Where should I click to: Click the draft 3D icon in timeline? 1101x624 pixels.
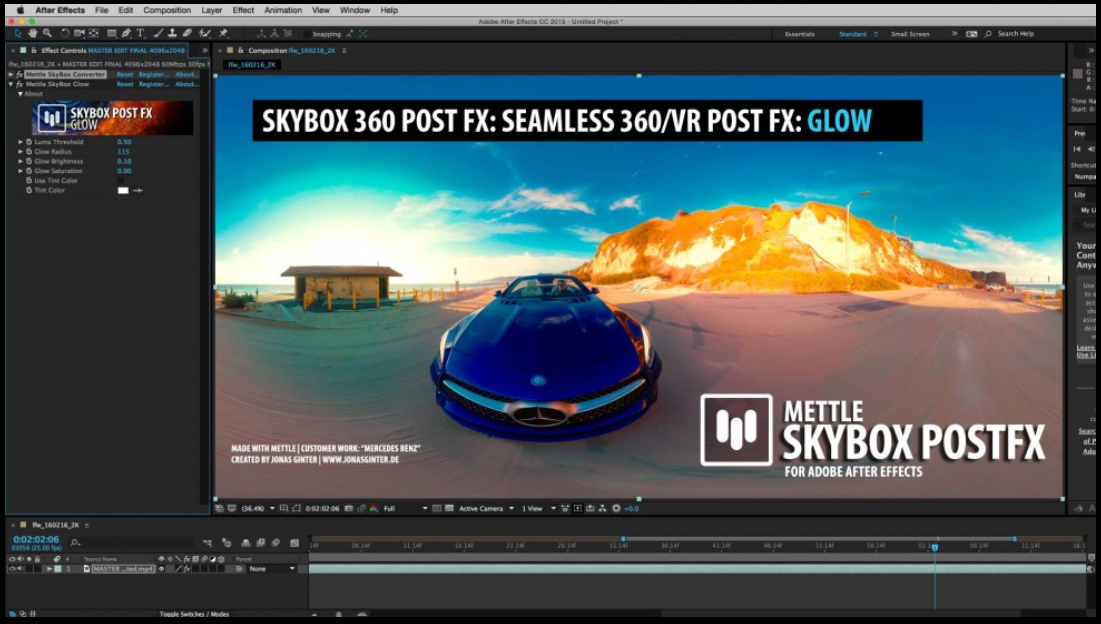coord(227,543)
